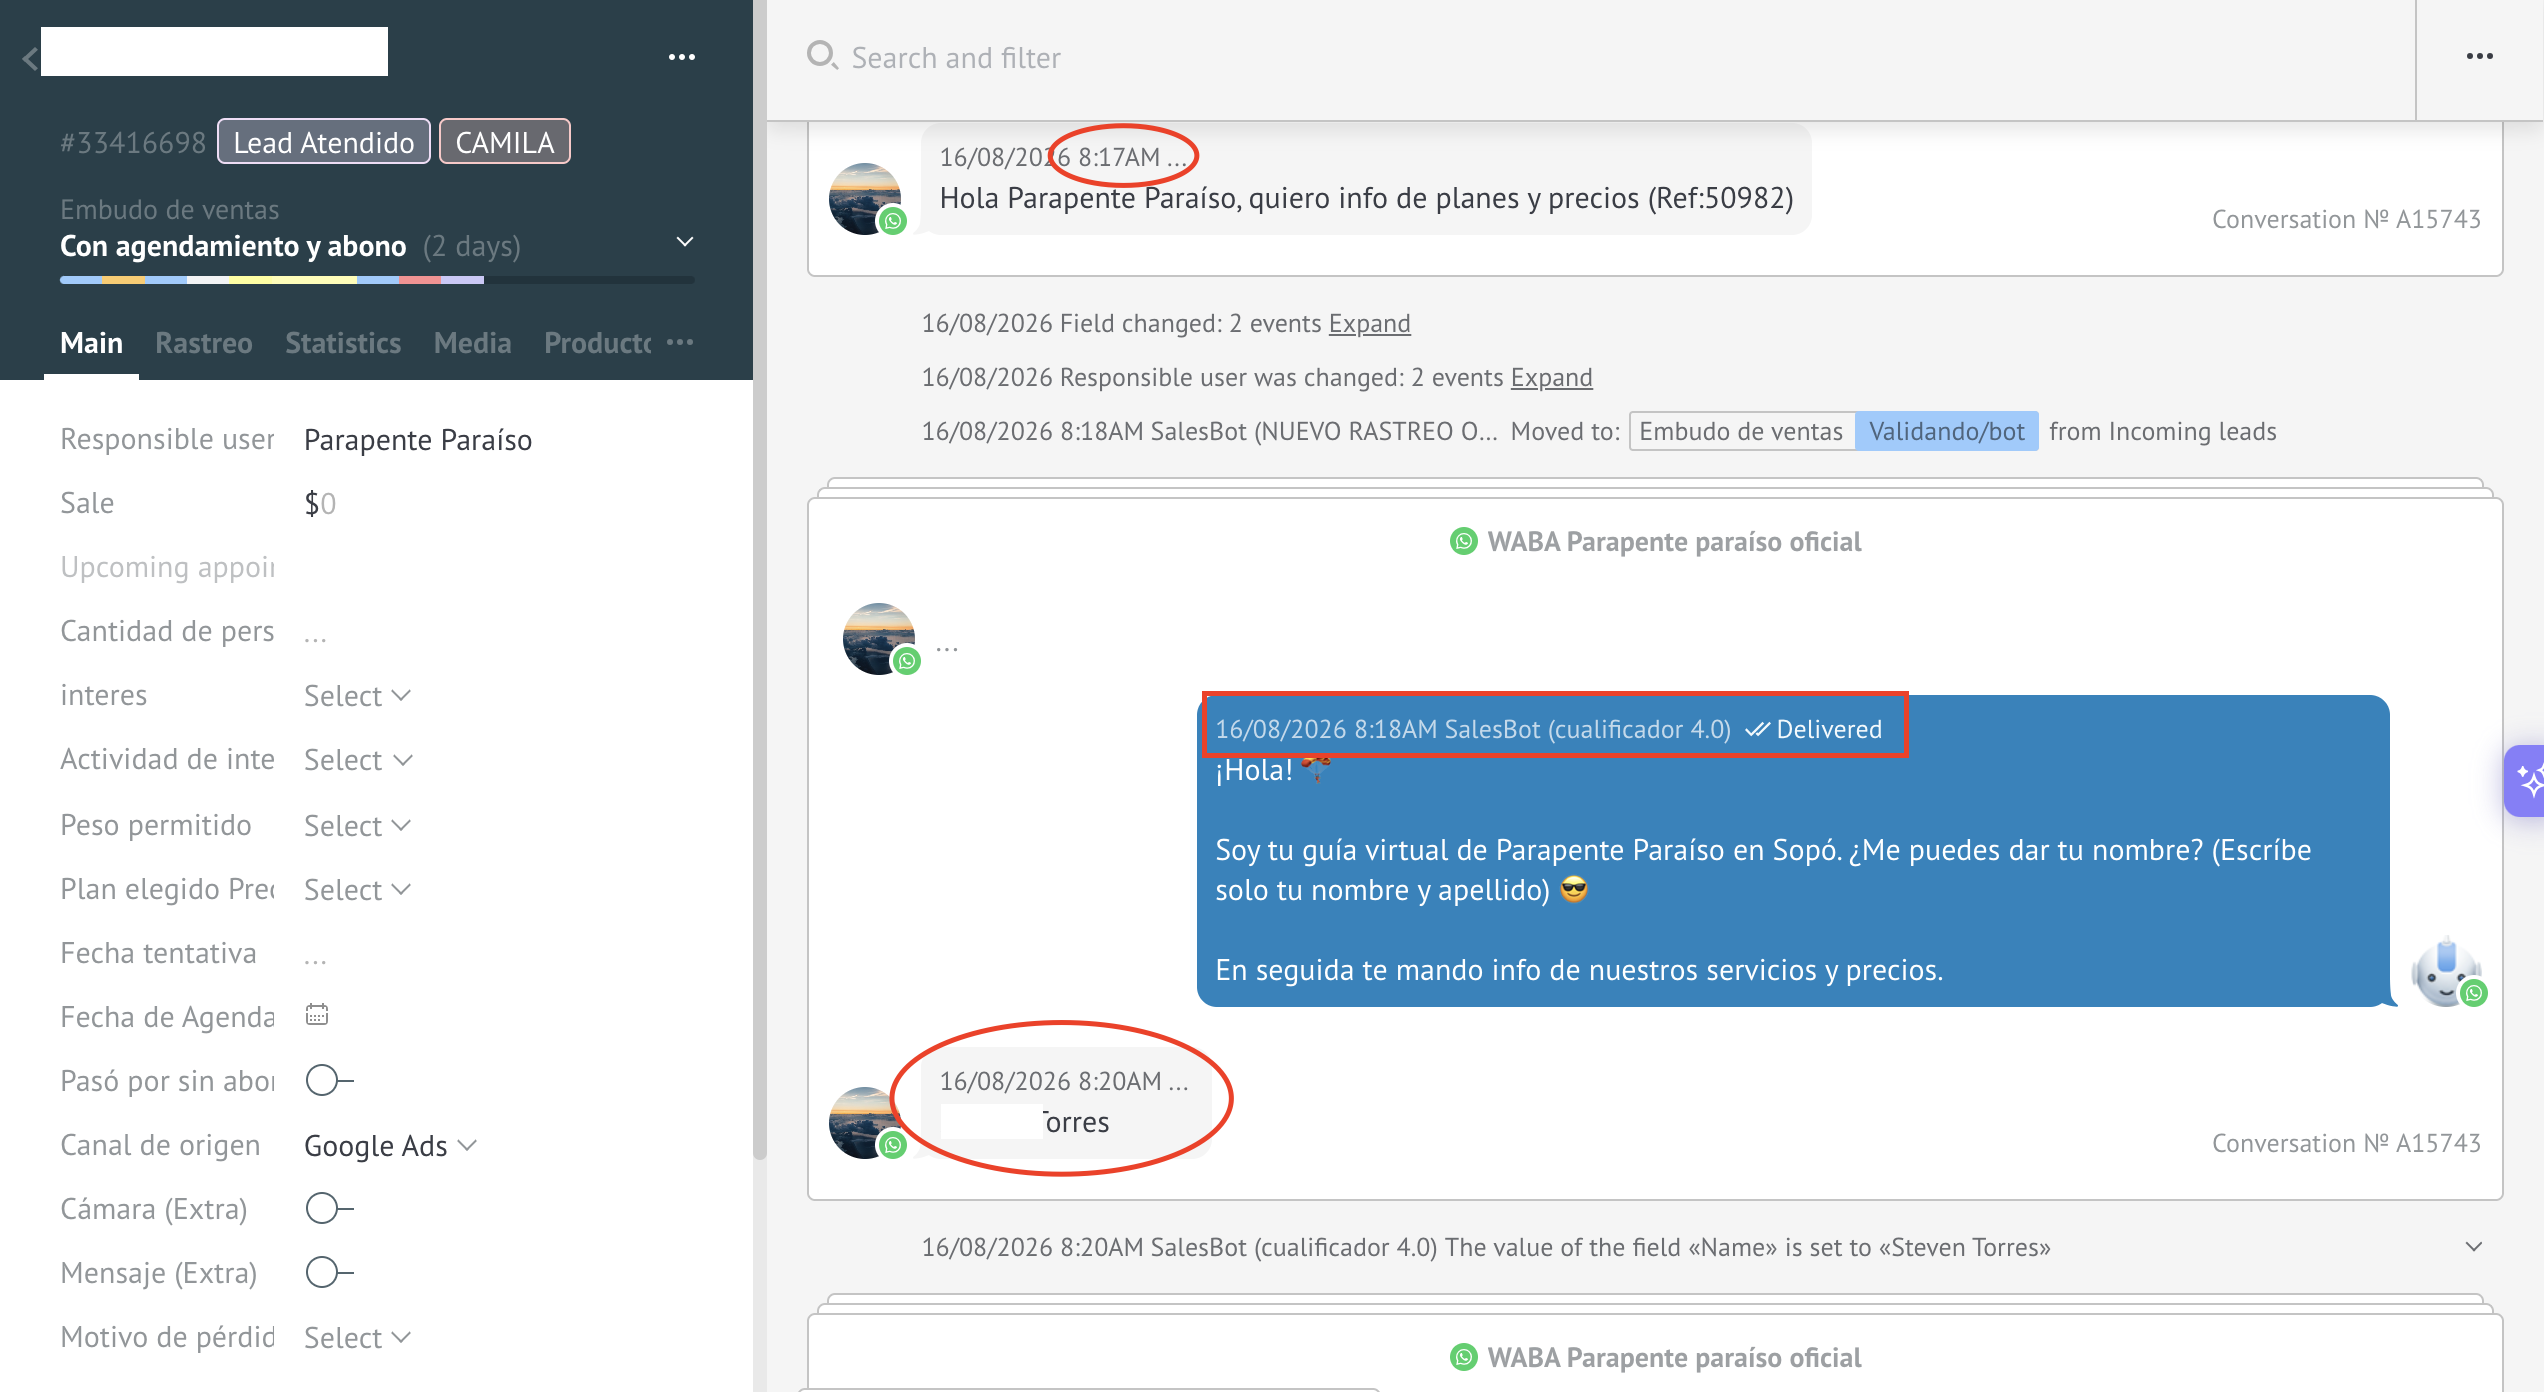This screenshot has width=2544, height=1392.
Task: Toggle the Mensaje (Extra) switch
Action: tap(329, 1272)
